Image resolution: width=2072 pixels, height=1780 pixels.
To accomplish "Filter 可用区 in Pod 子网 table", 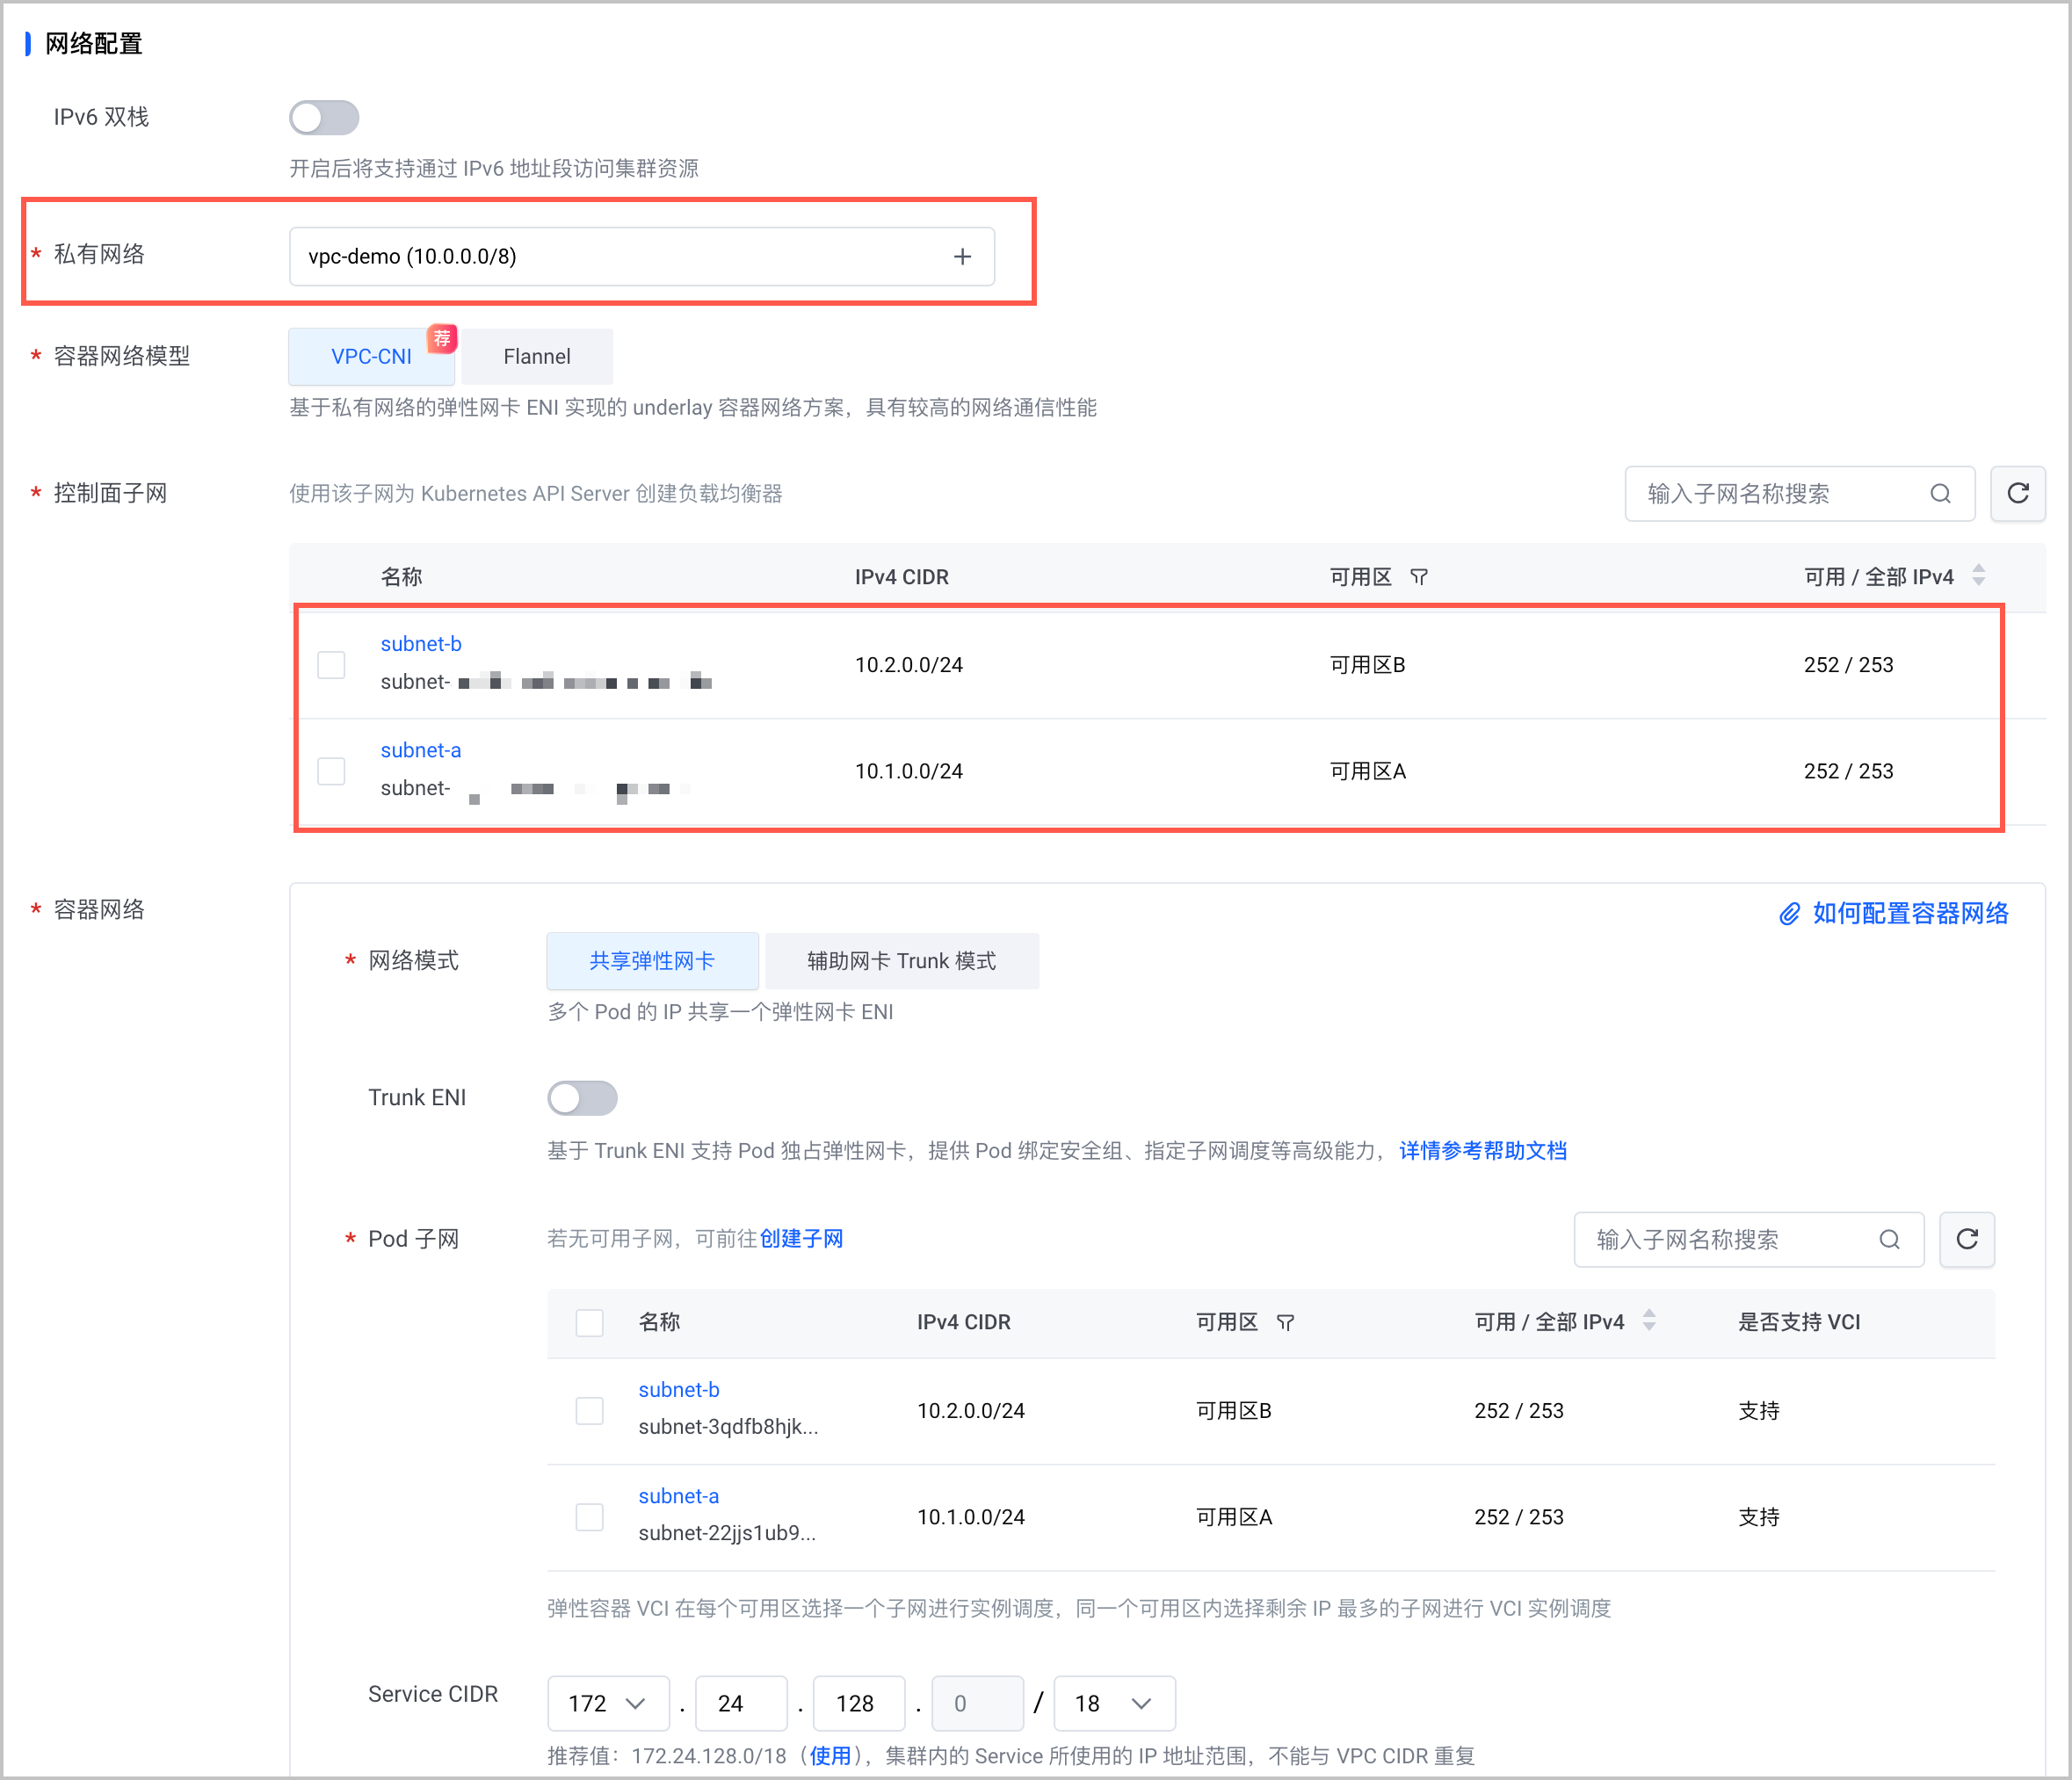I will 1286,1323.
